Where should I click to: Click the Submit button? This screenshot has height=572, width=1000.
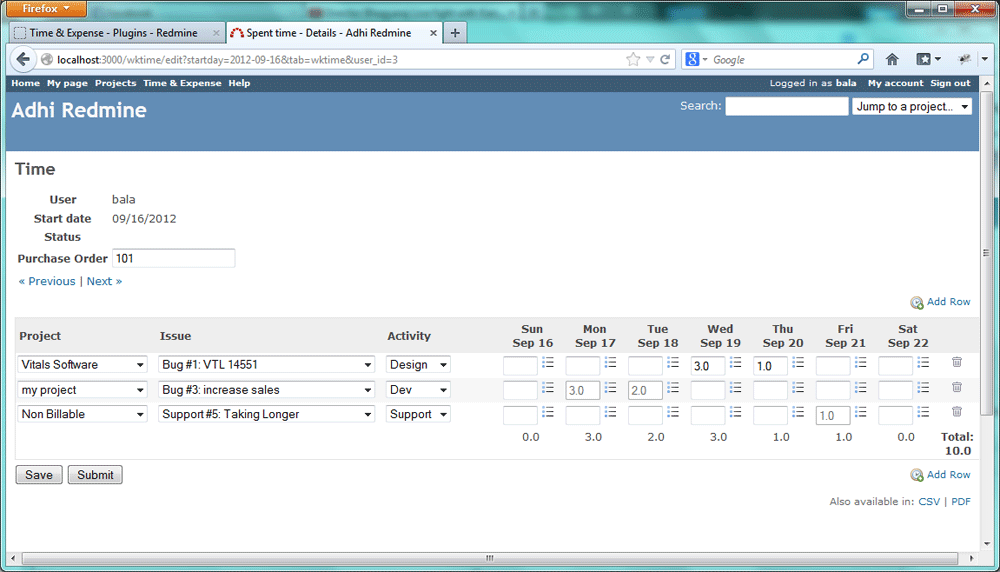point(95,475)
